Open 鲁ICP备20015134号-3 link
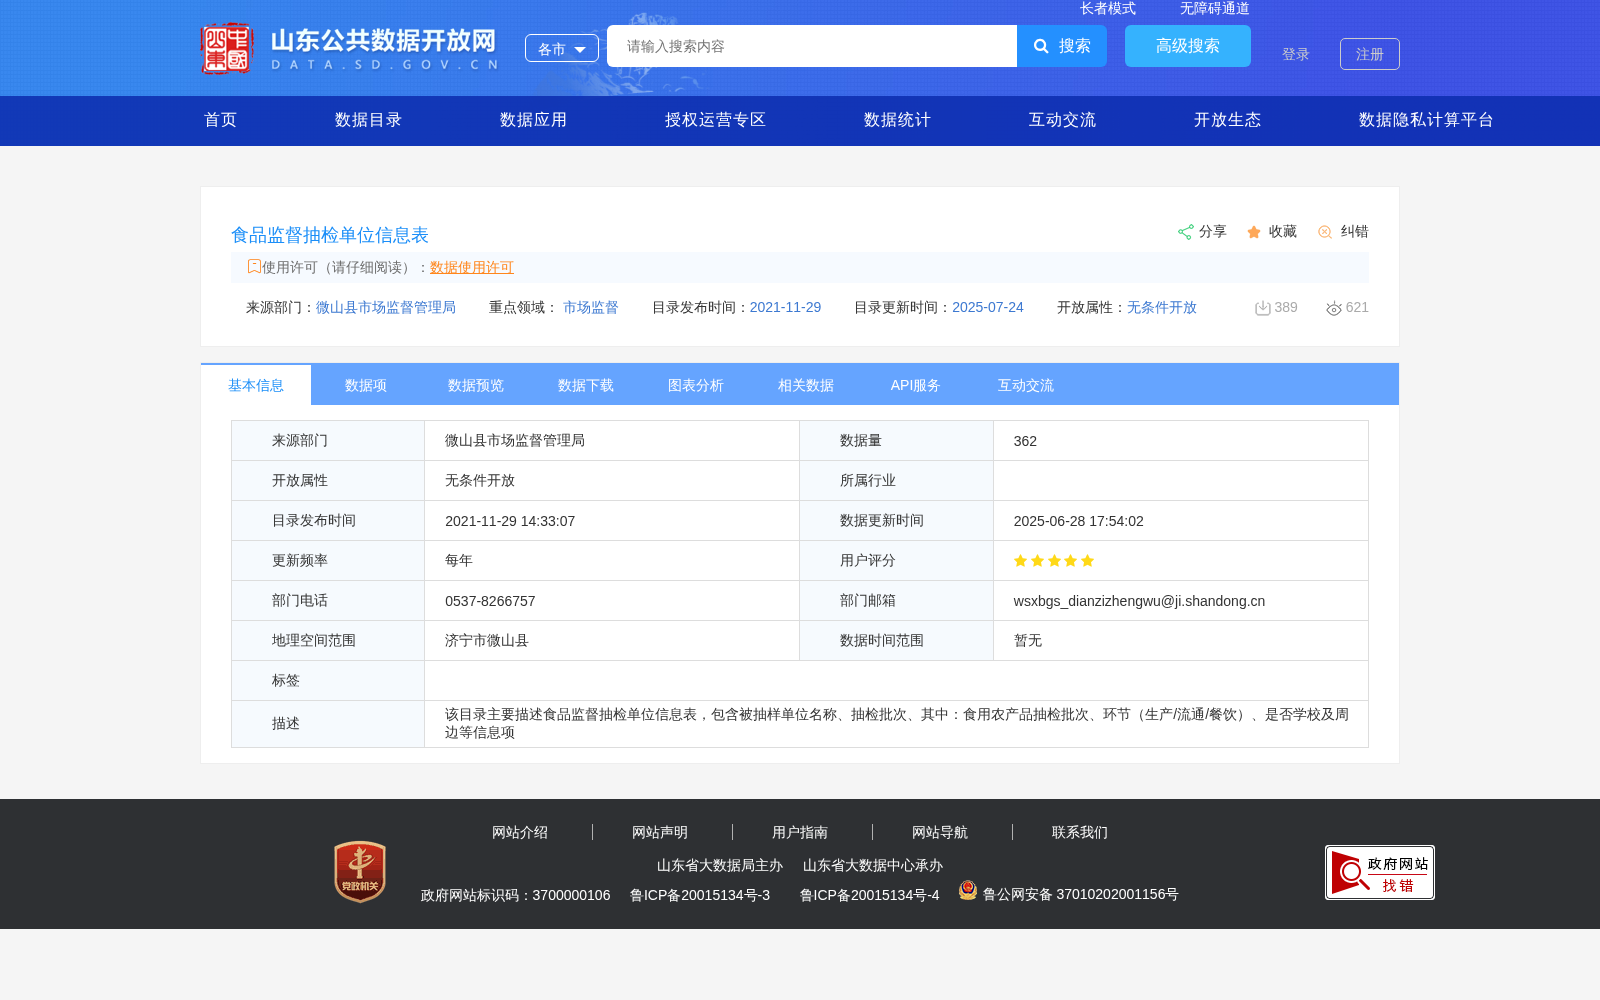This screenshot has width=1600, height=1000. 700,895
